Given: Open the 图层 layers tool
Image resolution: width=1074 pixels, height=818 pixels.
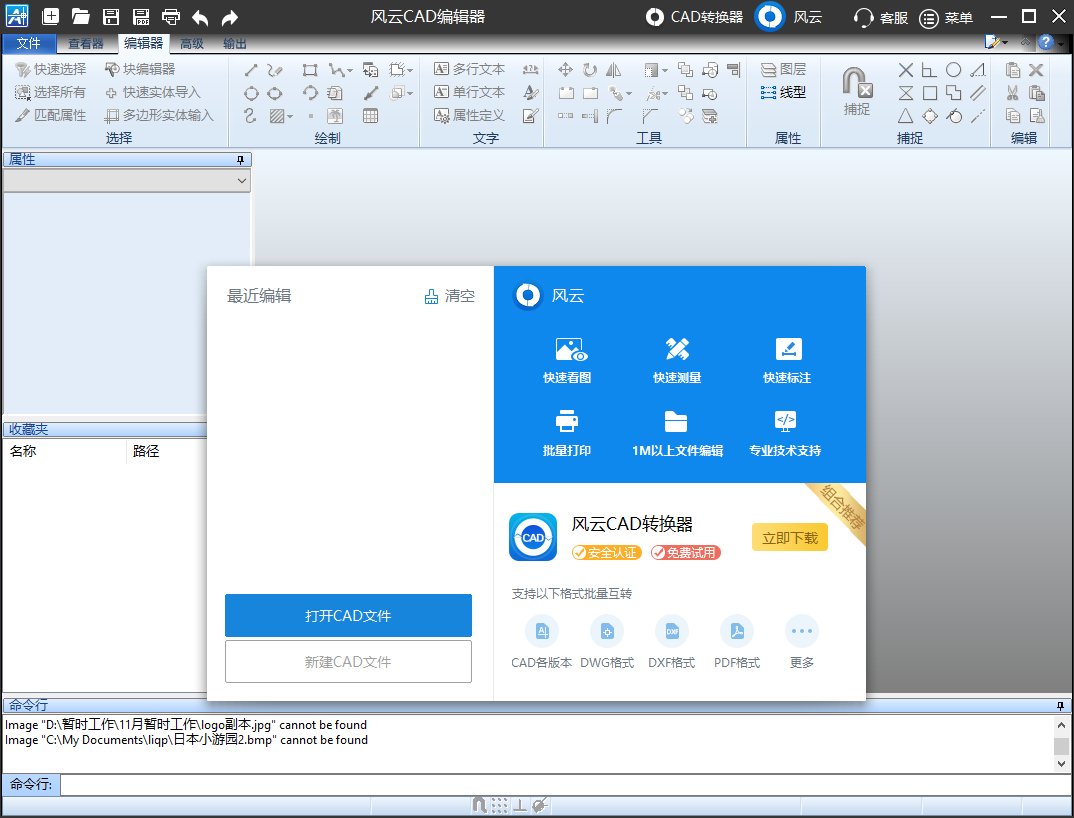Looking at the screenshot, I should (783, 69).
